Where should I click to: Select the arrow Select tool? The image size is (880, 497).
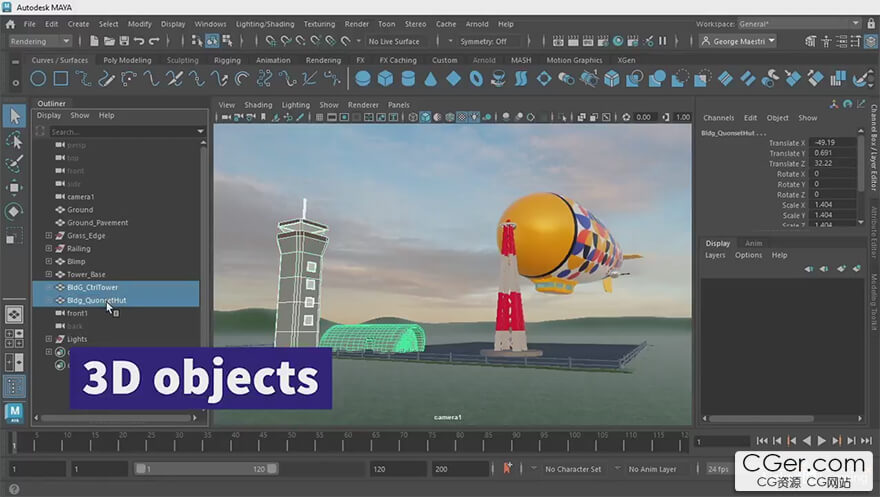[x=14, y=117]
